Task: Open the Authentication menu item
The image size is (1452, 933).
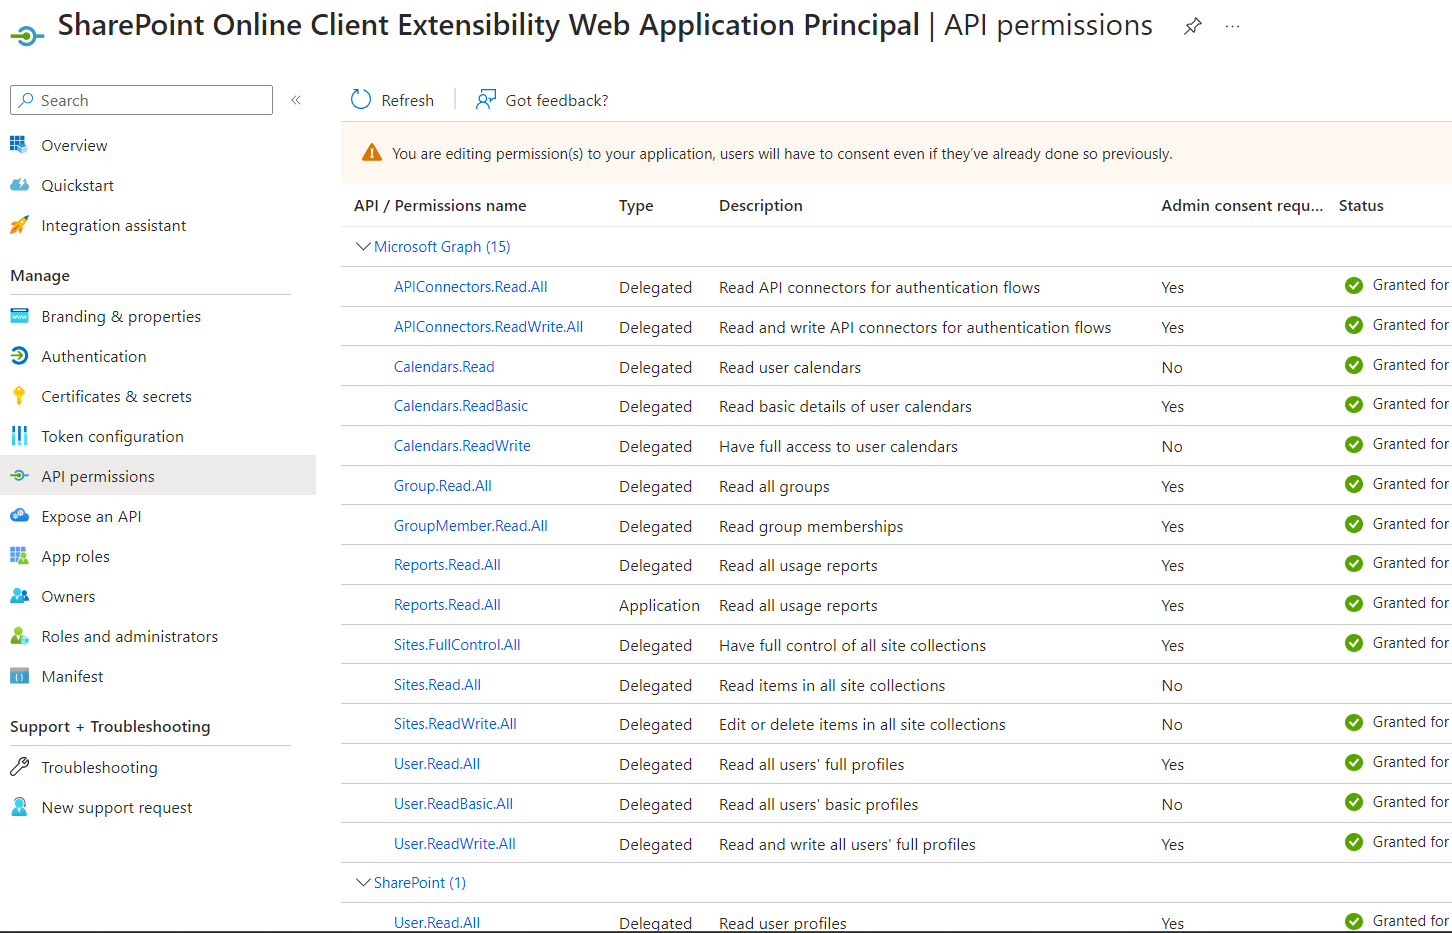Action: click(93, 356)
